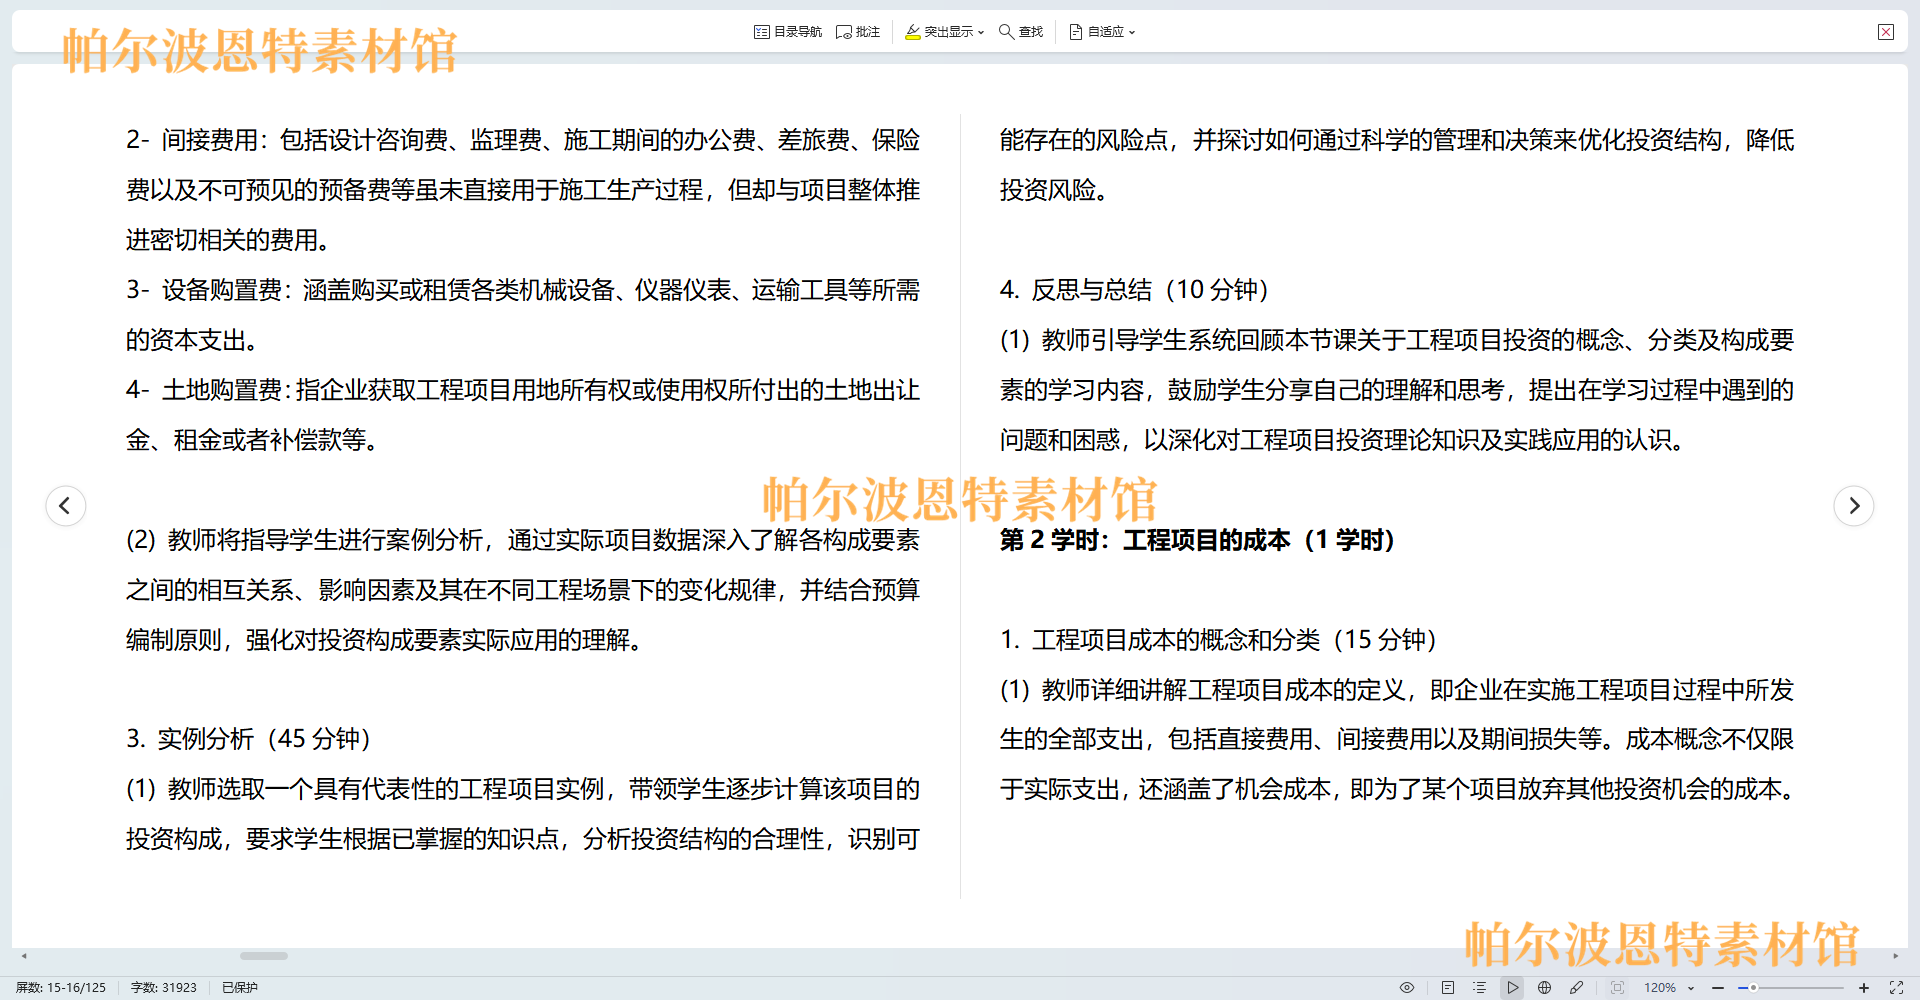Screen dimensions: 1920x1000
Task: Click horizontal scrollbar right arrow
Action: point(1895,956)
